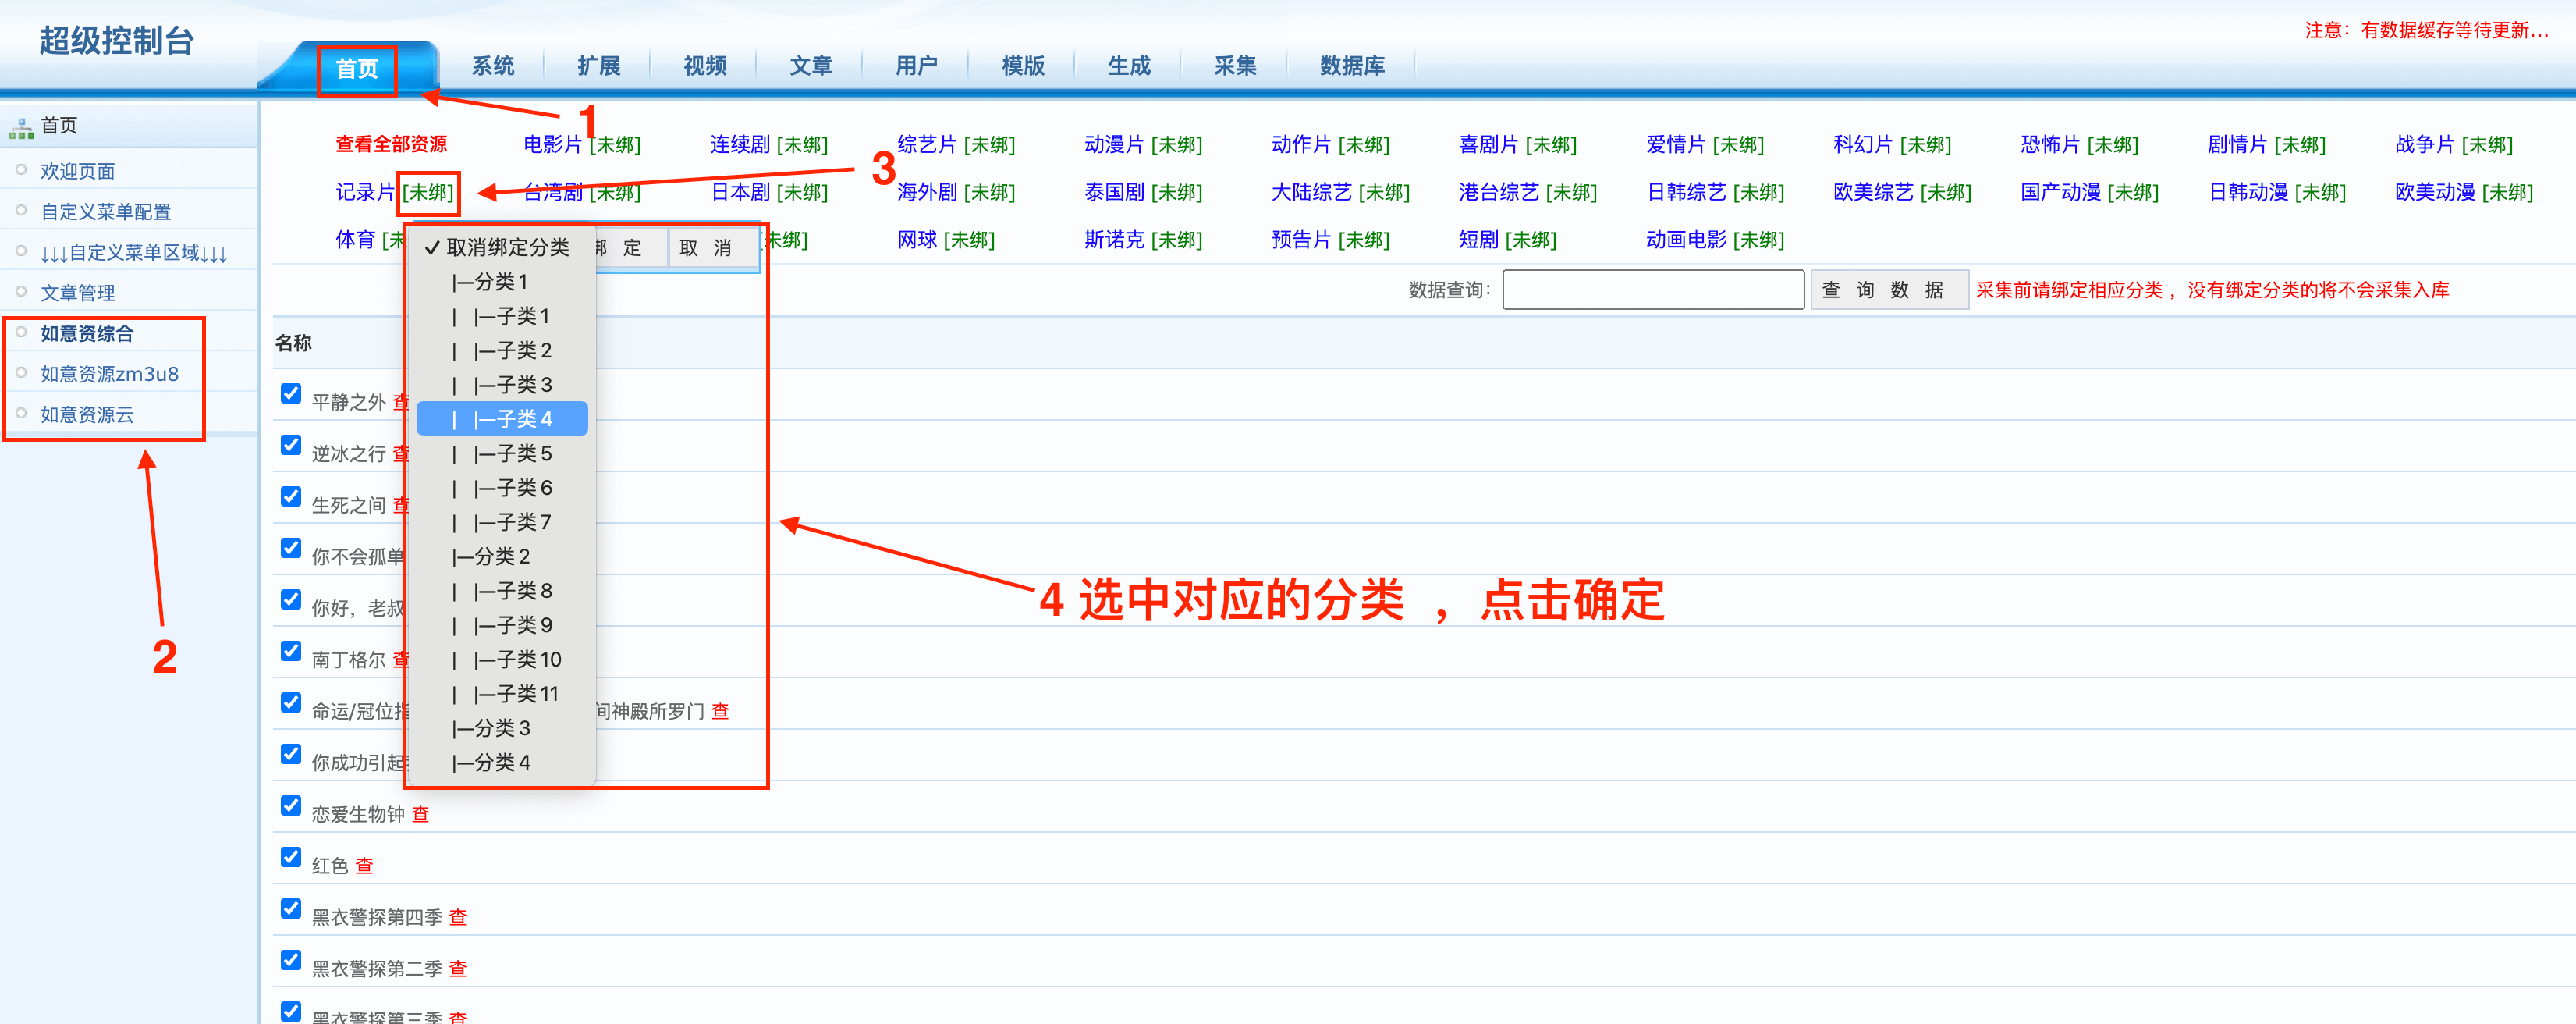The image size is (2576, 1024).
Task: Open 查看全部资源 link
Action: [x=391, y=143]
